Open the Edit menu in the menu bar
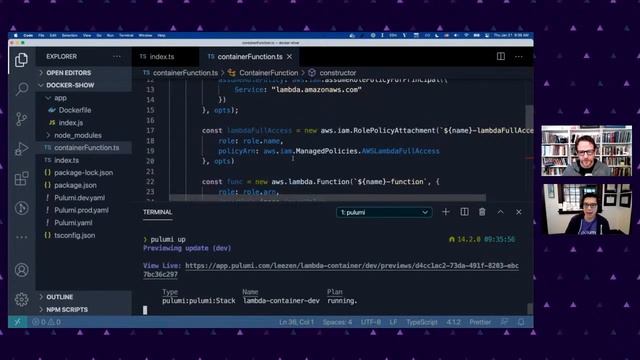Viewport: 640px width, 360px height. [x=53, y=36]
